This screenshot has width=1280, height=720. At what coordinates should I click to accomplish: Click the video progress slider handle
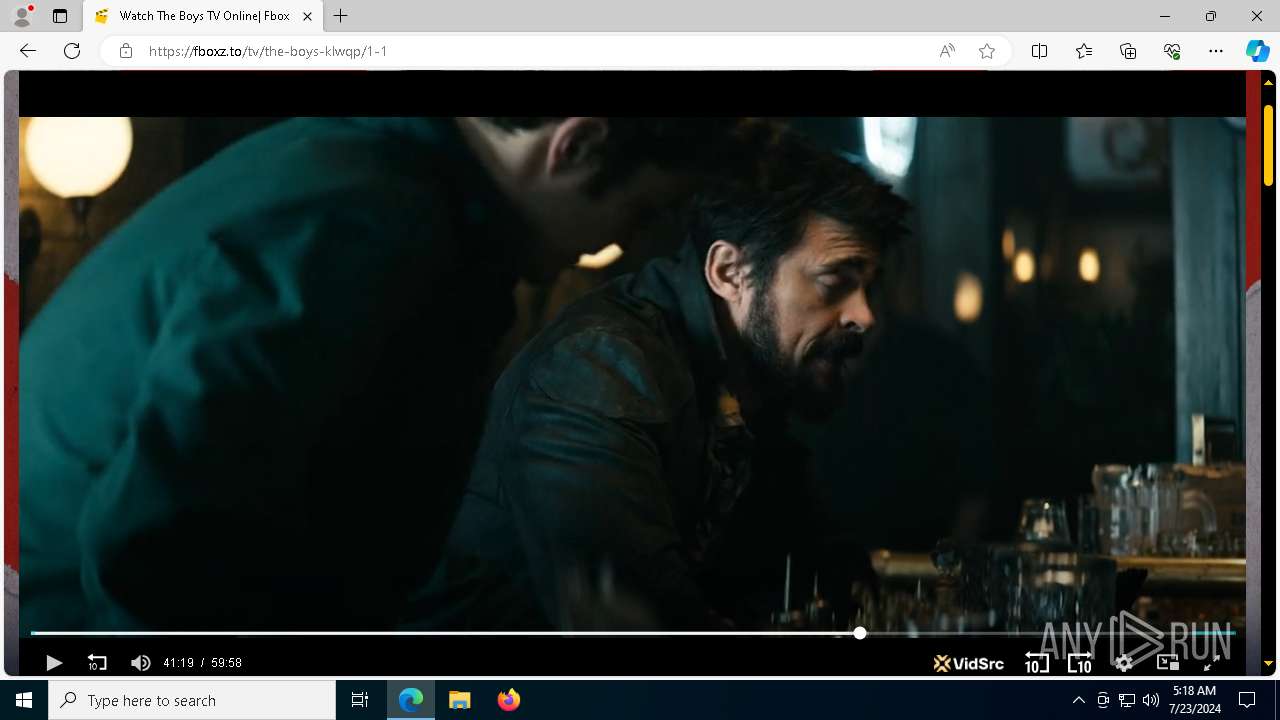tap(860, 633)
